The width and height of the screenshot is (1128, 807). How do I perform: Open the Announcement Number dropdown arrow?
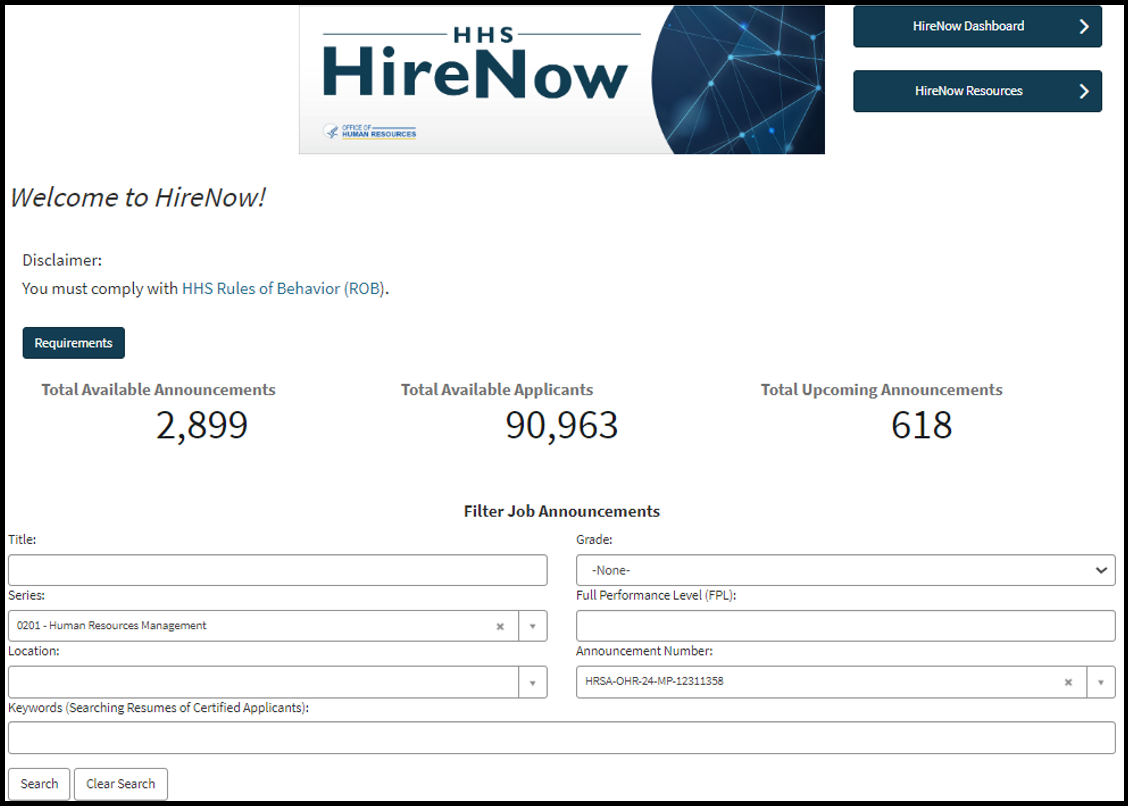[1101, 682]
